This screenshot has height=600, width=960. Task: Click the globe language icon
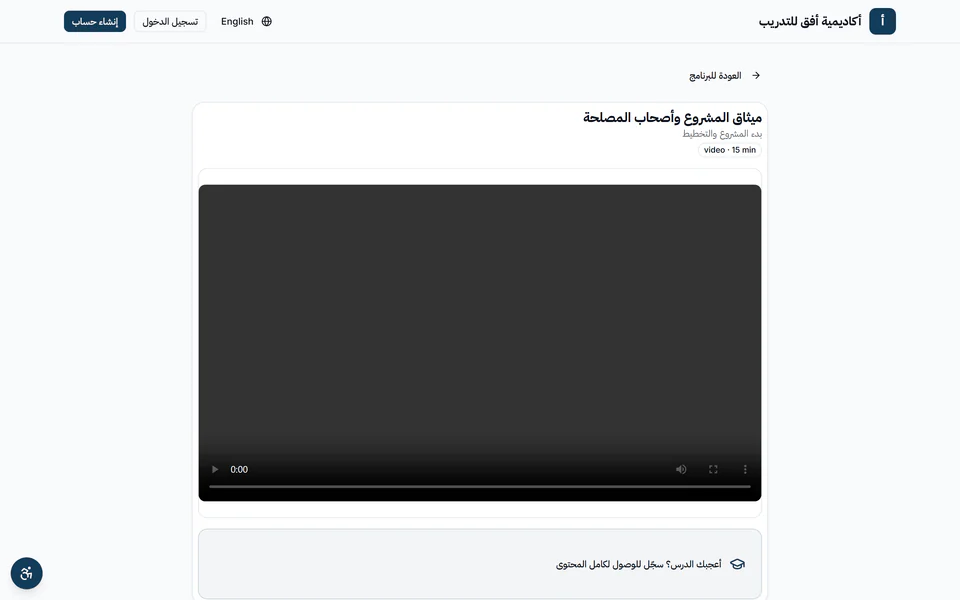266,21
